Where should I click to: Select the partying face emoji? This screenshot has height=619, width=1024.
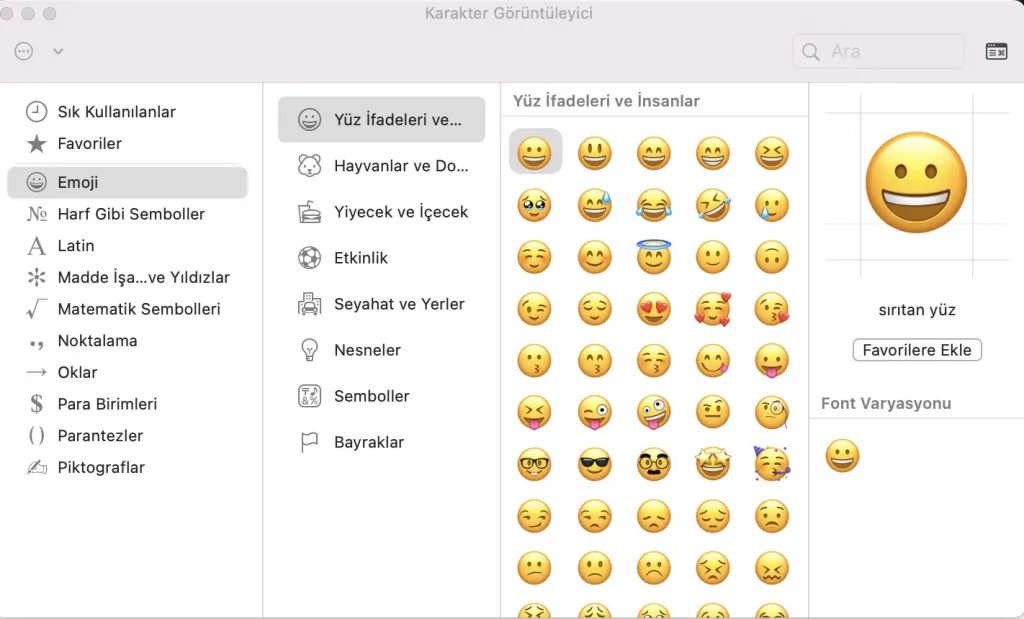click(772, 464)
